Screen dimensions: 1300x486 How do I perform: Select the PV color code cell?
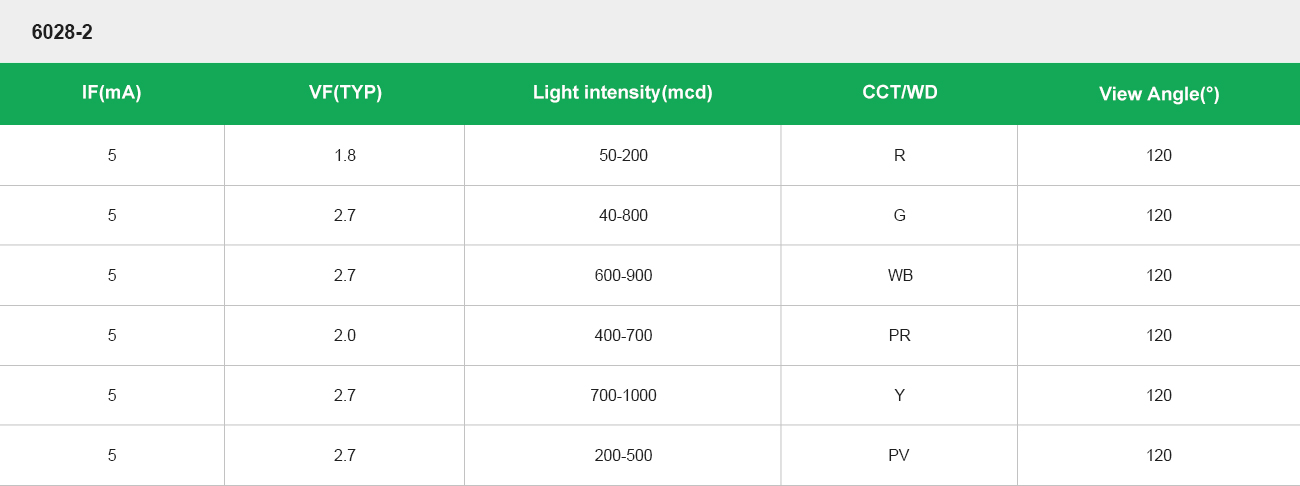tap(899, 455)
